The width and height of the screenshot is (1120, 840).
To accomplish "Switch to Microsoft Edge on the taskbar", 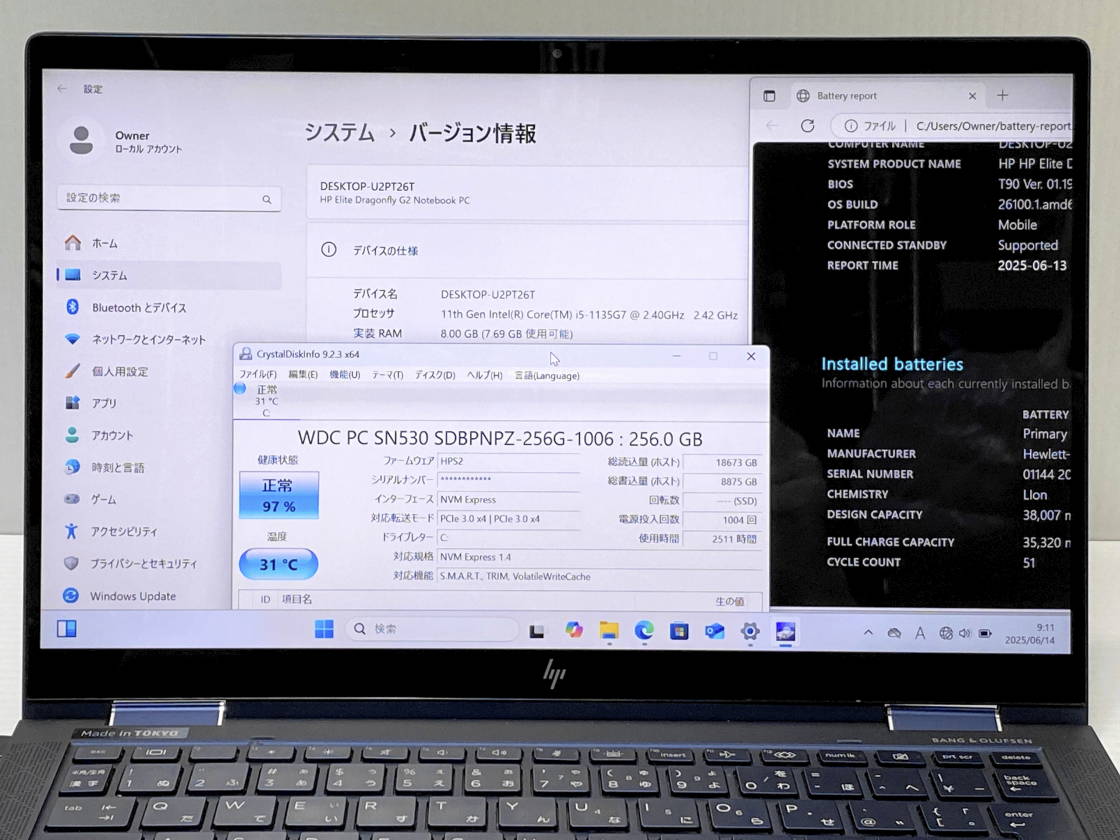I will point(644,630).
